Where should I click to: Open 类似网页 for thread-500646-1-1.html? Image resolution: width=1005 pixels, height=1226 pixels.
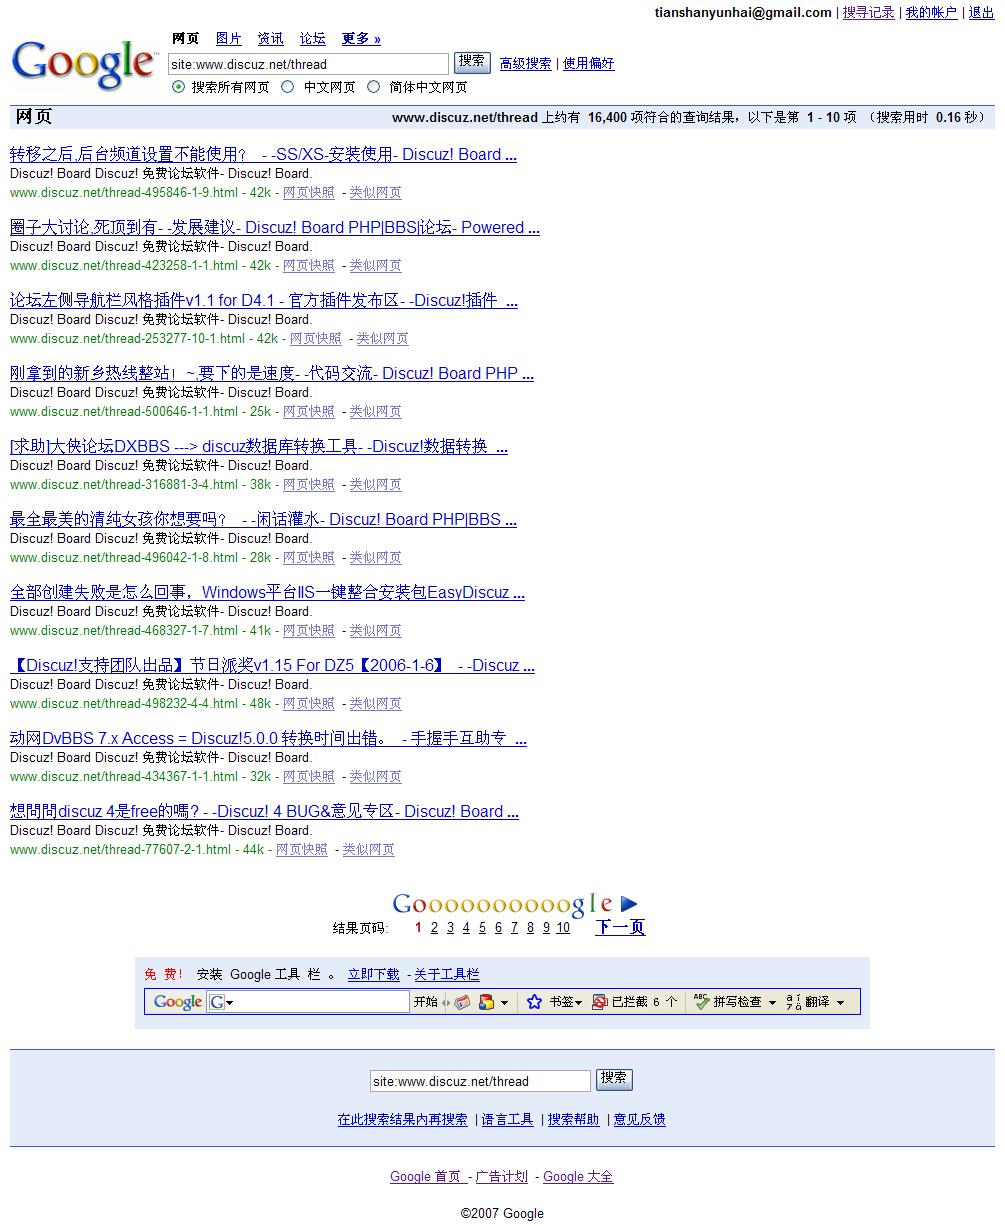(x=375, y=412)
